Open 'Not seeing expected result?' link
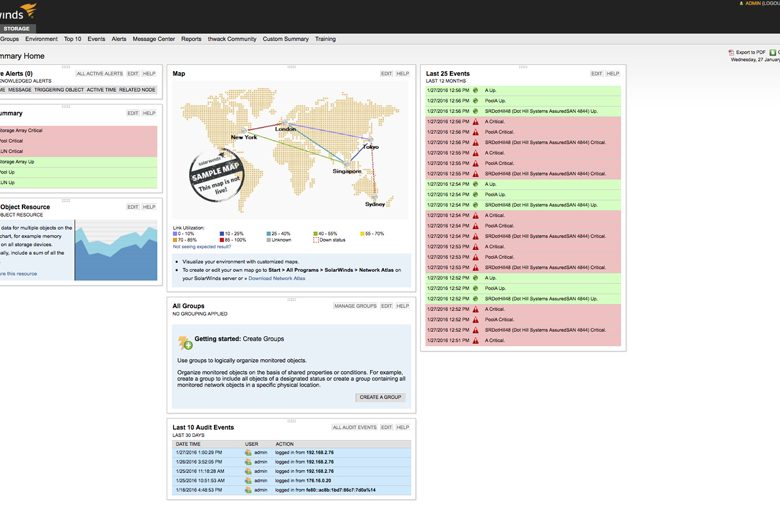 pos(201,247)
